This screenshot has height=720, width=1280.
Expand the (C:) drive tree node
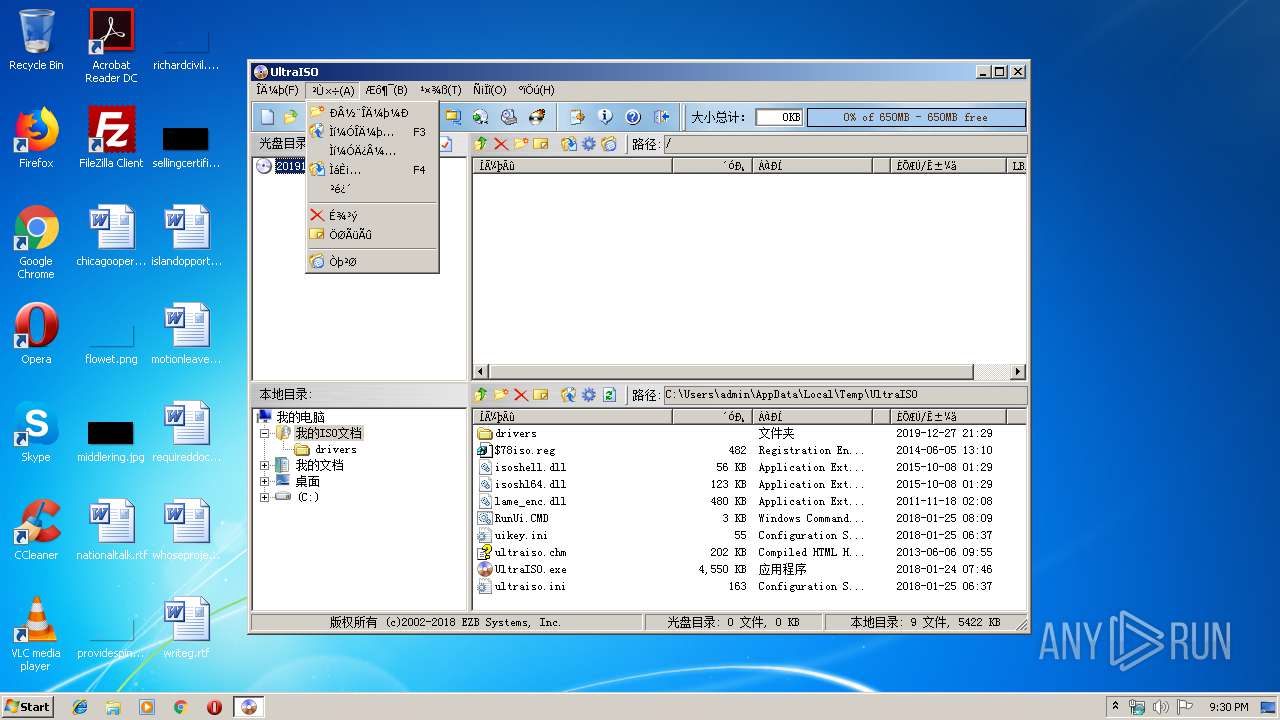pos(265,497)
